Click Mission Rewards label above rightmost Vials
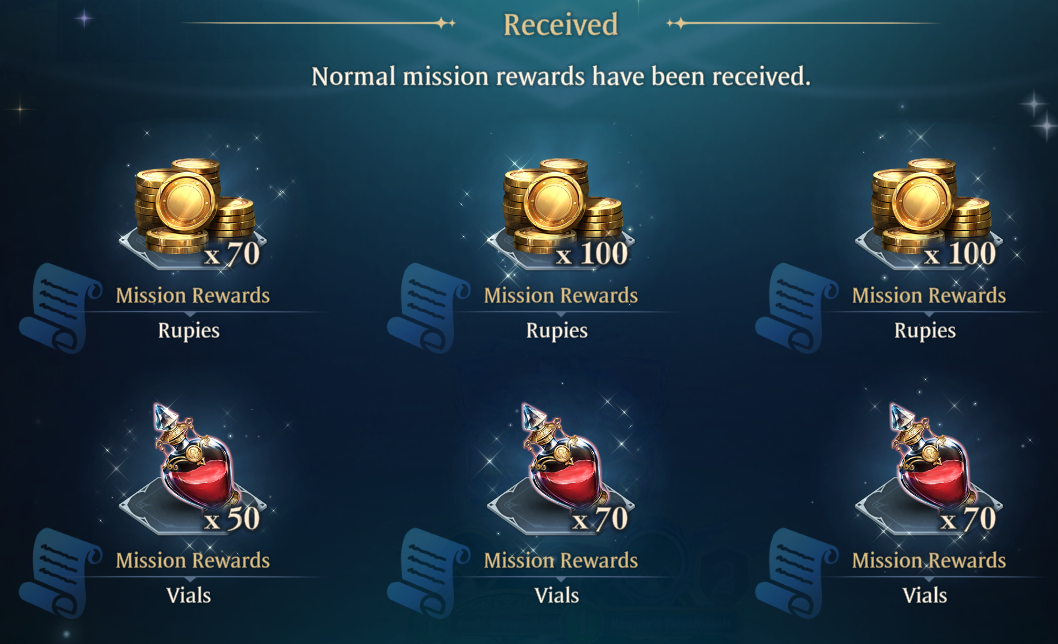1058x644 pixels. point(929,560)
